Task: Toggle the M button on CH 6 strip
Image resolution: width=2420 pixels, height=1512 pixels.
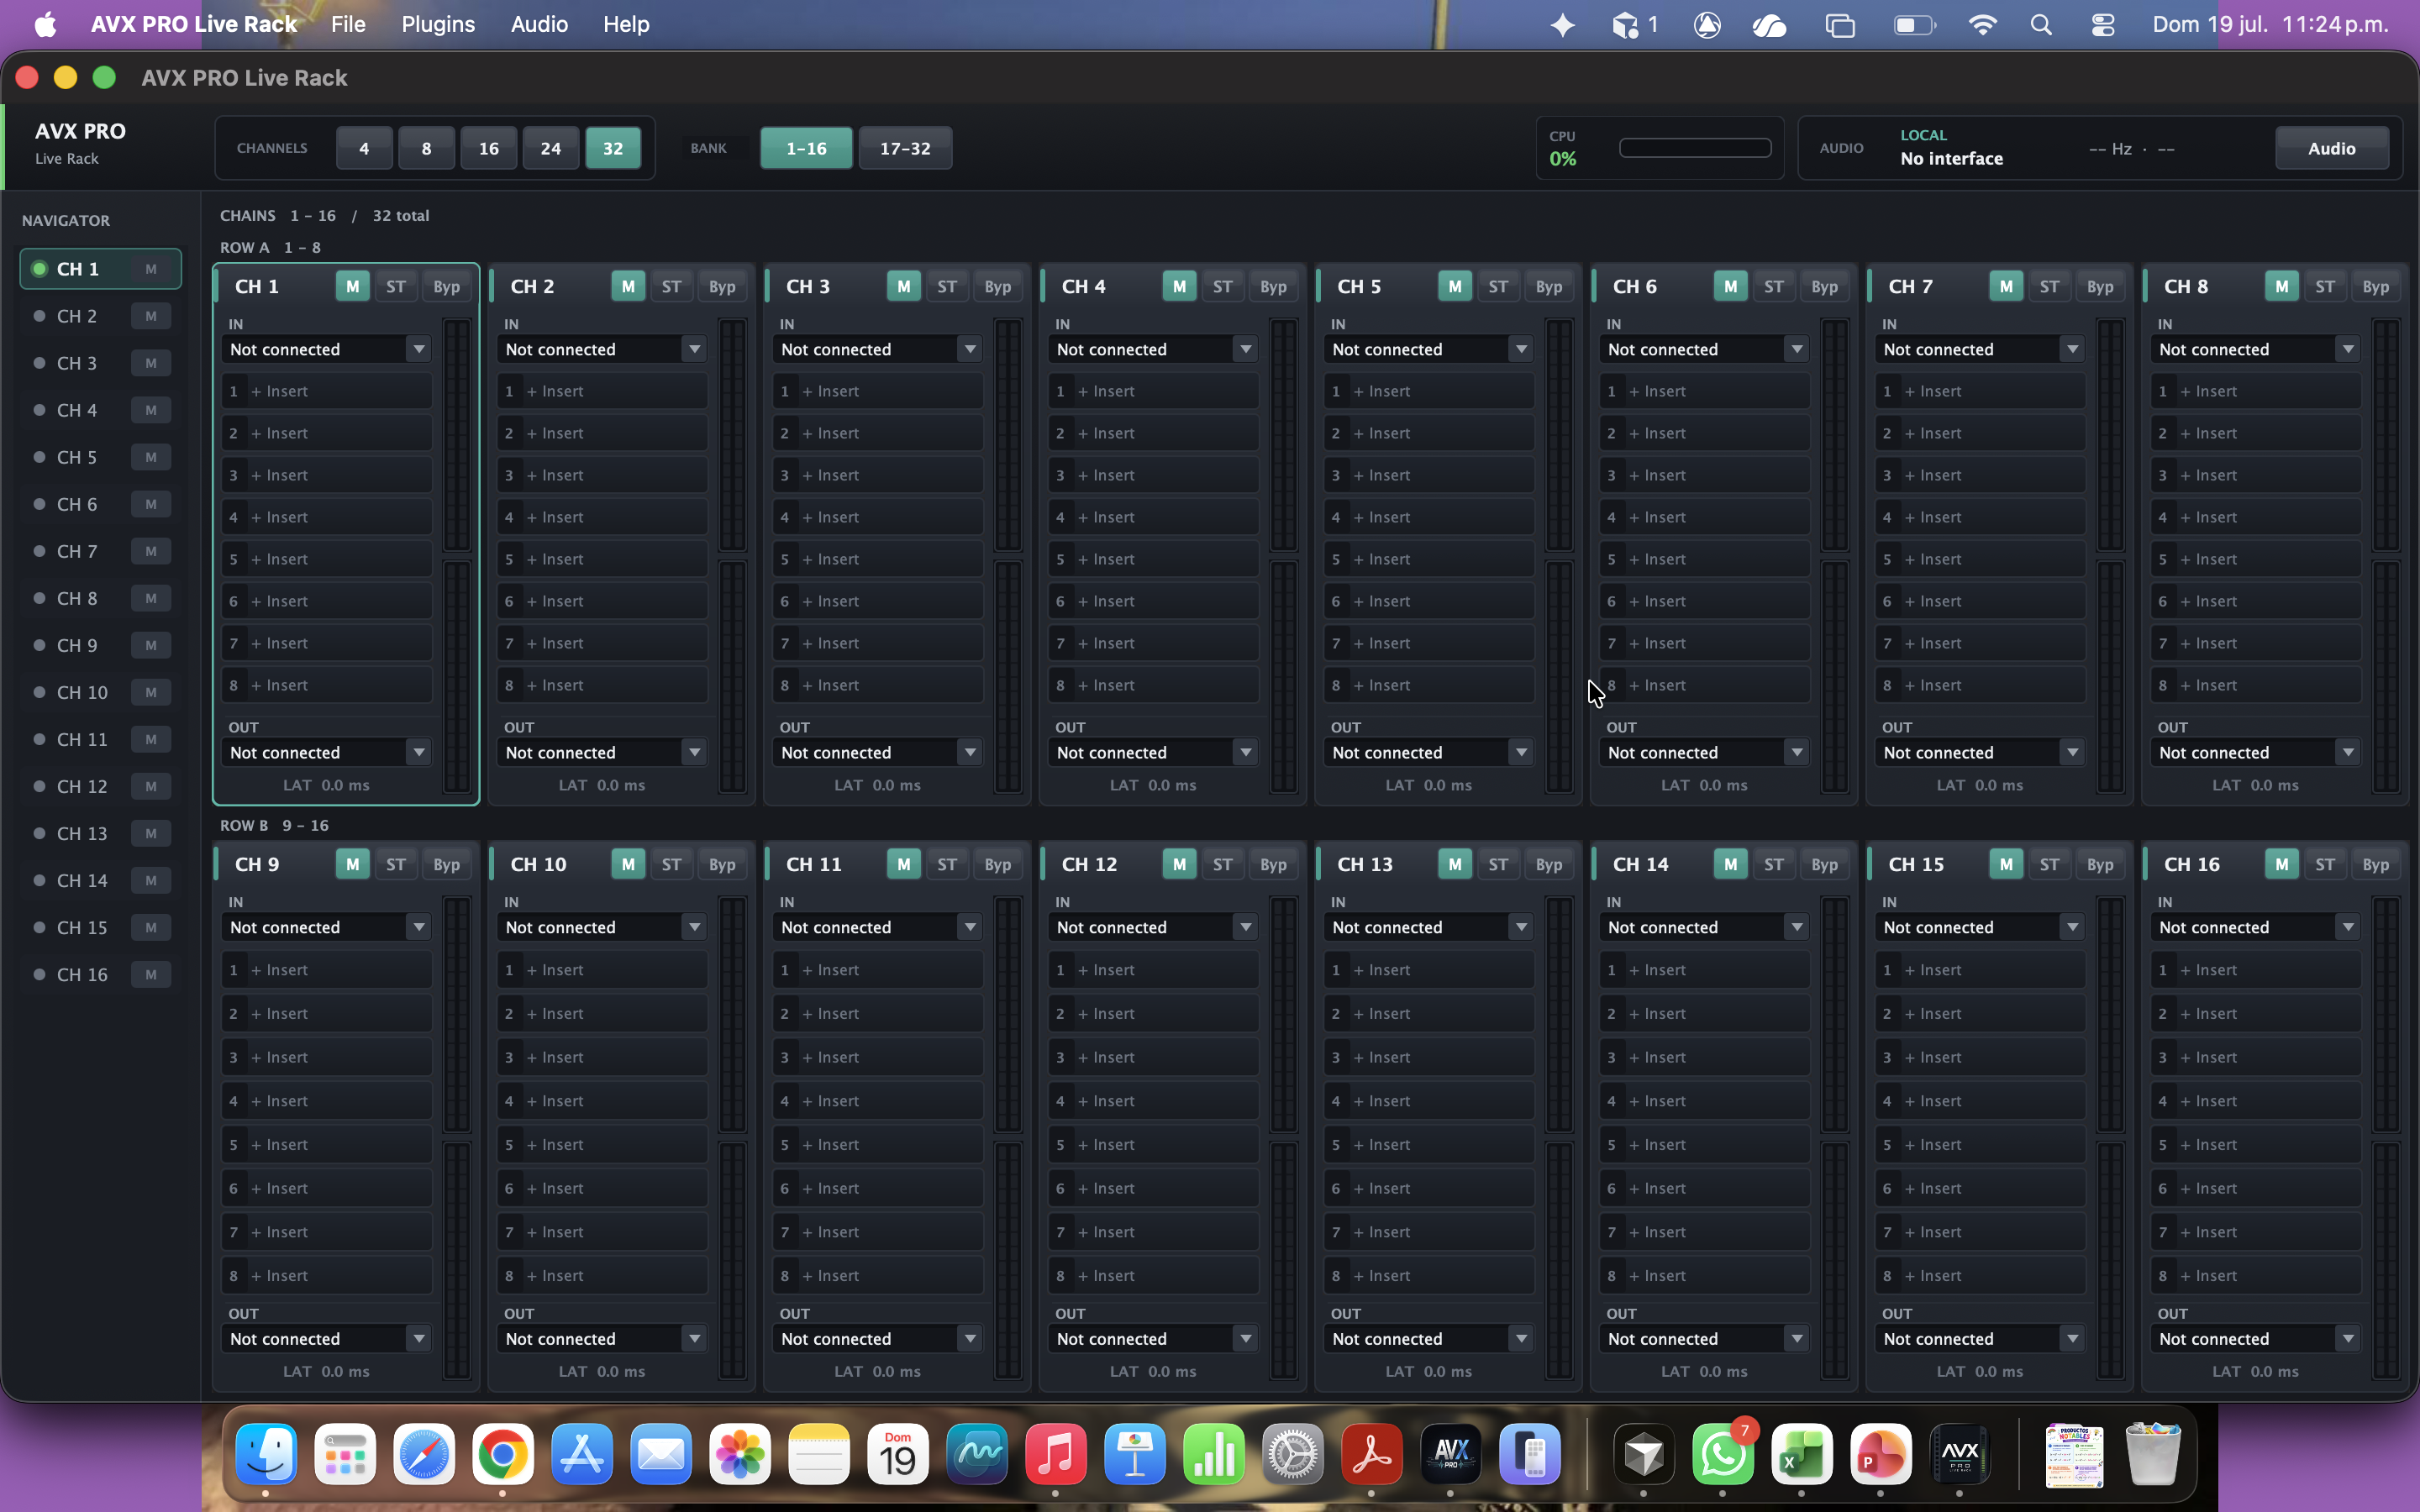Action: click(1730, 286)
